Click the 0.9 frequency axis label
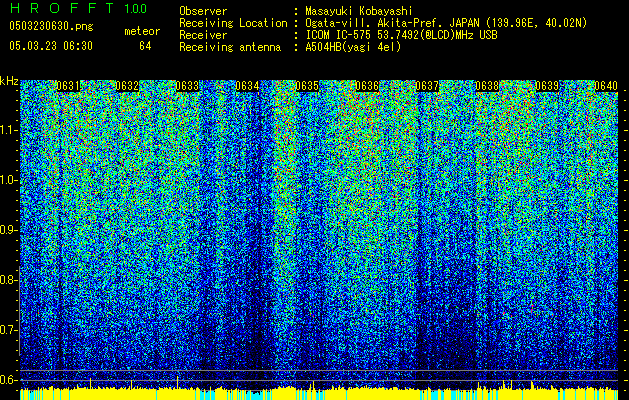629x400 pixels. point(8,230)
